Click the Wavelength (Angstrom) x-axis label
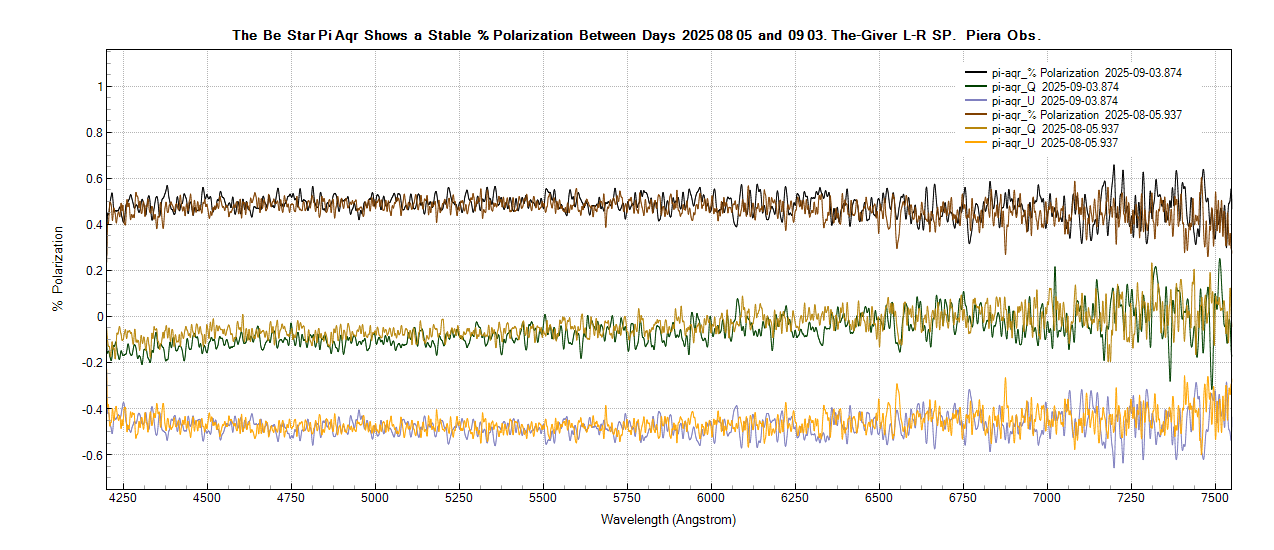The image size is (1274, 550). (x=668, y=520)
